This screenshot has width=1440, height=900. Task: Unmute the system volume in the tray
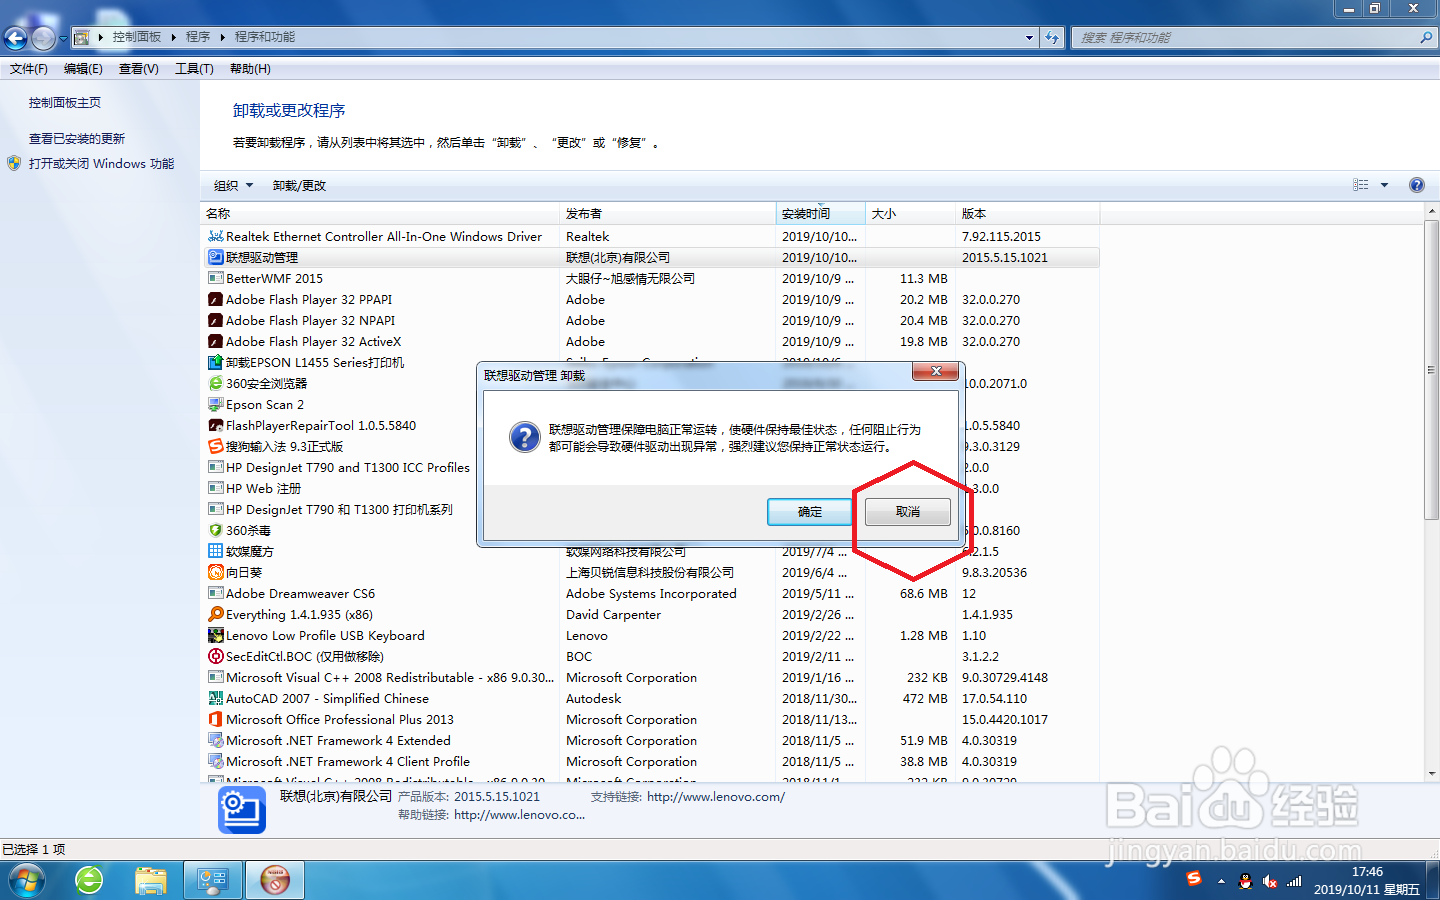point(1270,881)
